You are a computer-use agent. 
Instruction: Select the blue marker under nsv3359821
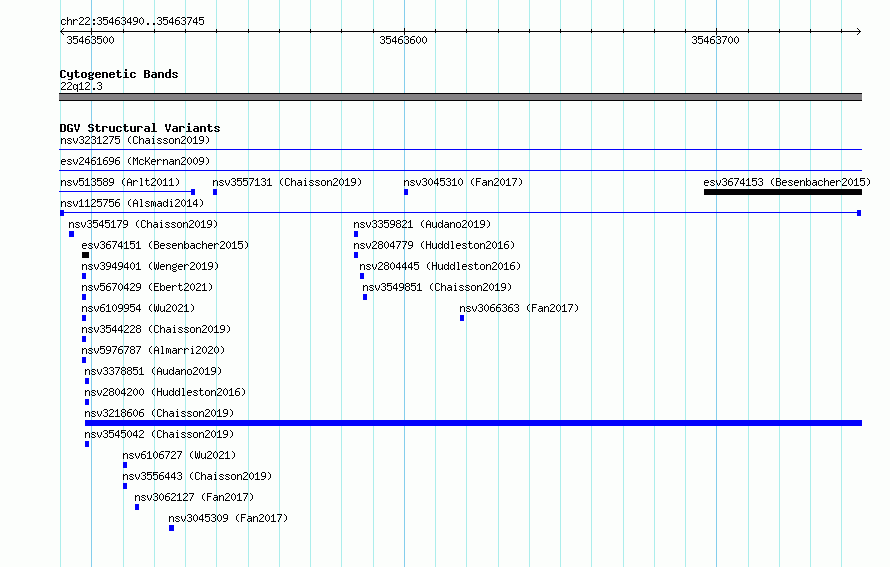pos(356,234)
